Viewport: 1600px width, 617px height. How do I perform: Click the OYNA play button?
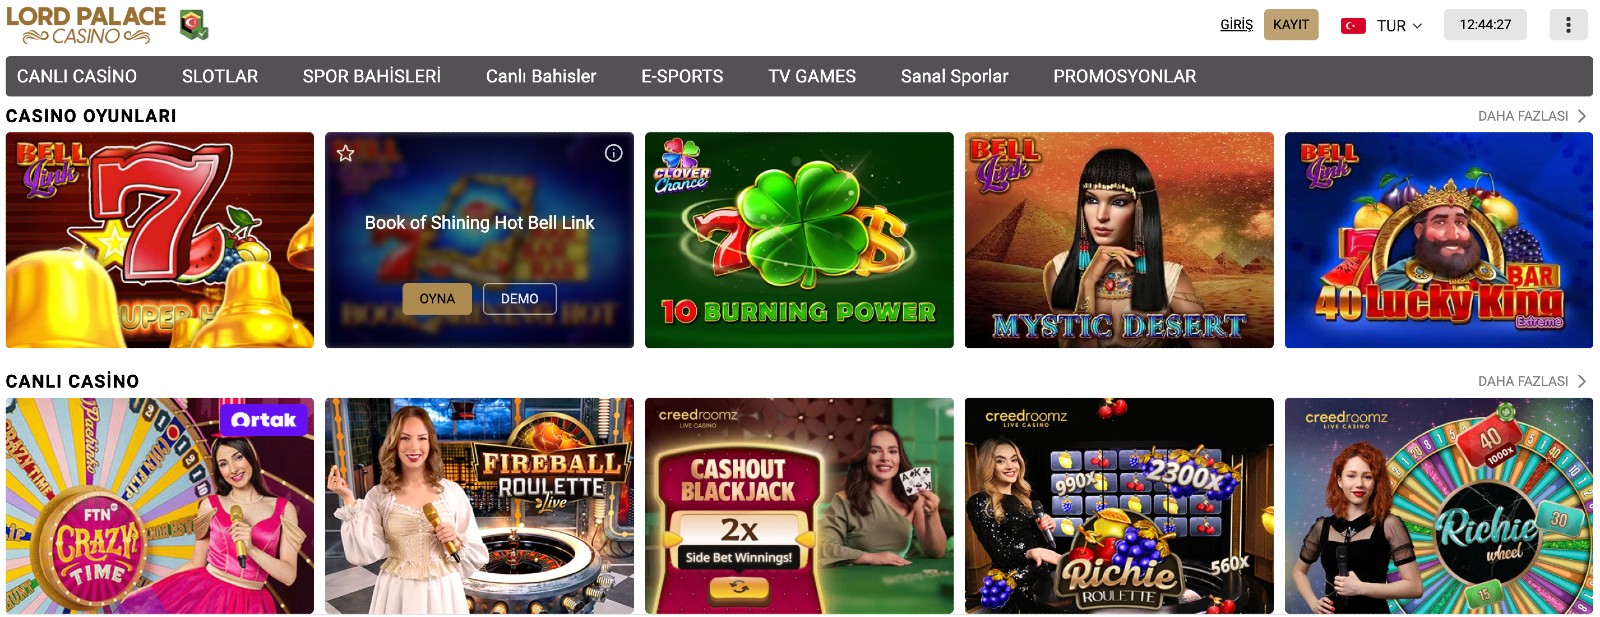pyautogui.click(x=437, y=299)
